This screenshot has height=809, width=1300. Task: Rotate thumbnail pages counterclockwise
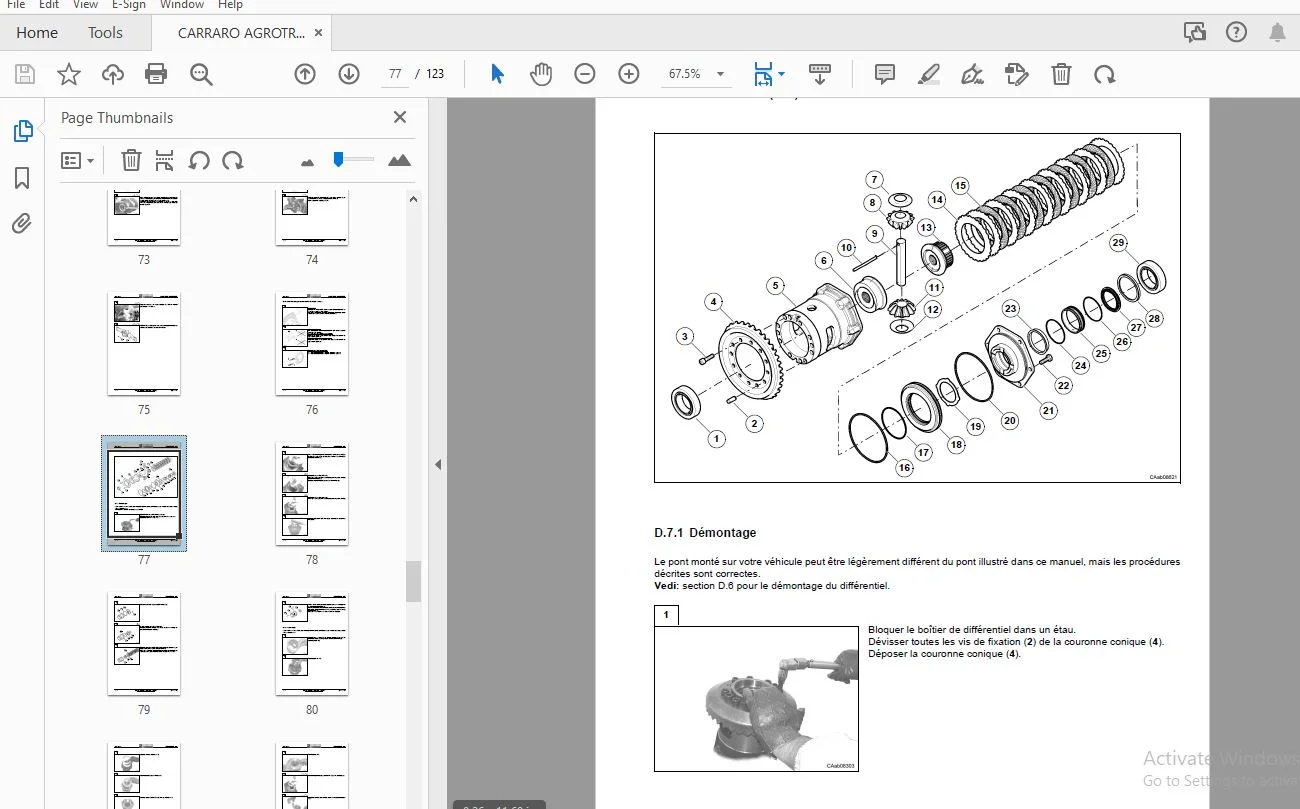coord(199,160)
